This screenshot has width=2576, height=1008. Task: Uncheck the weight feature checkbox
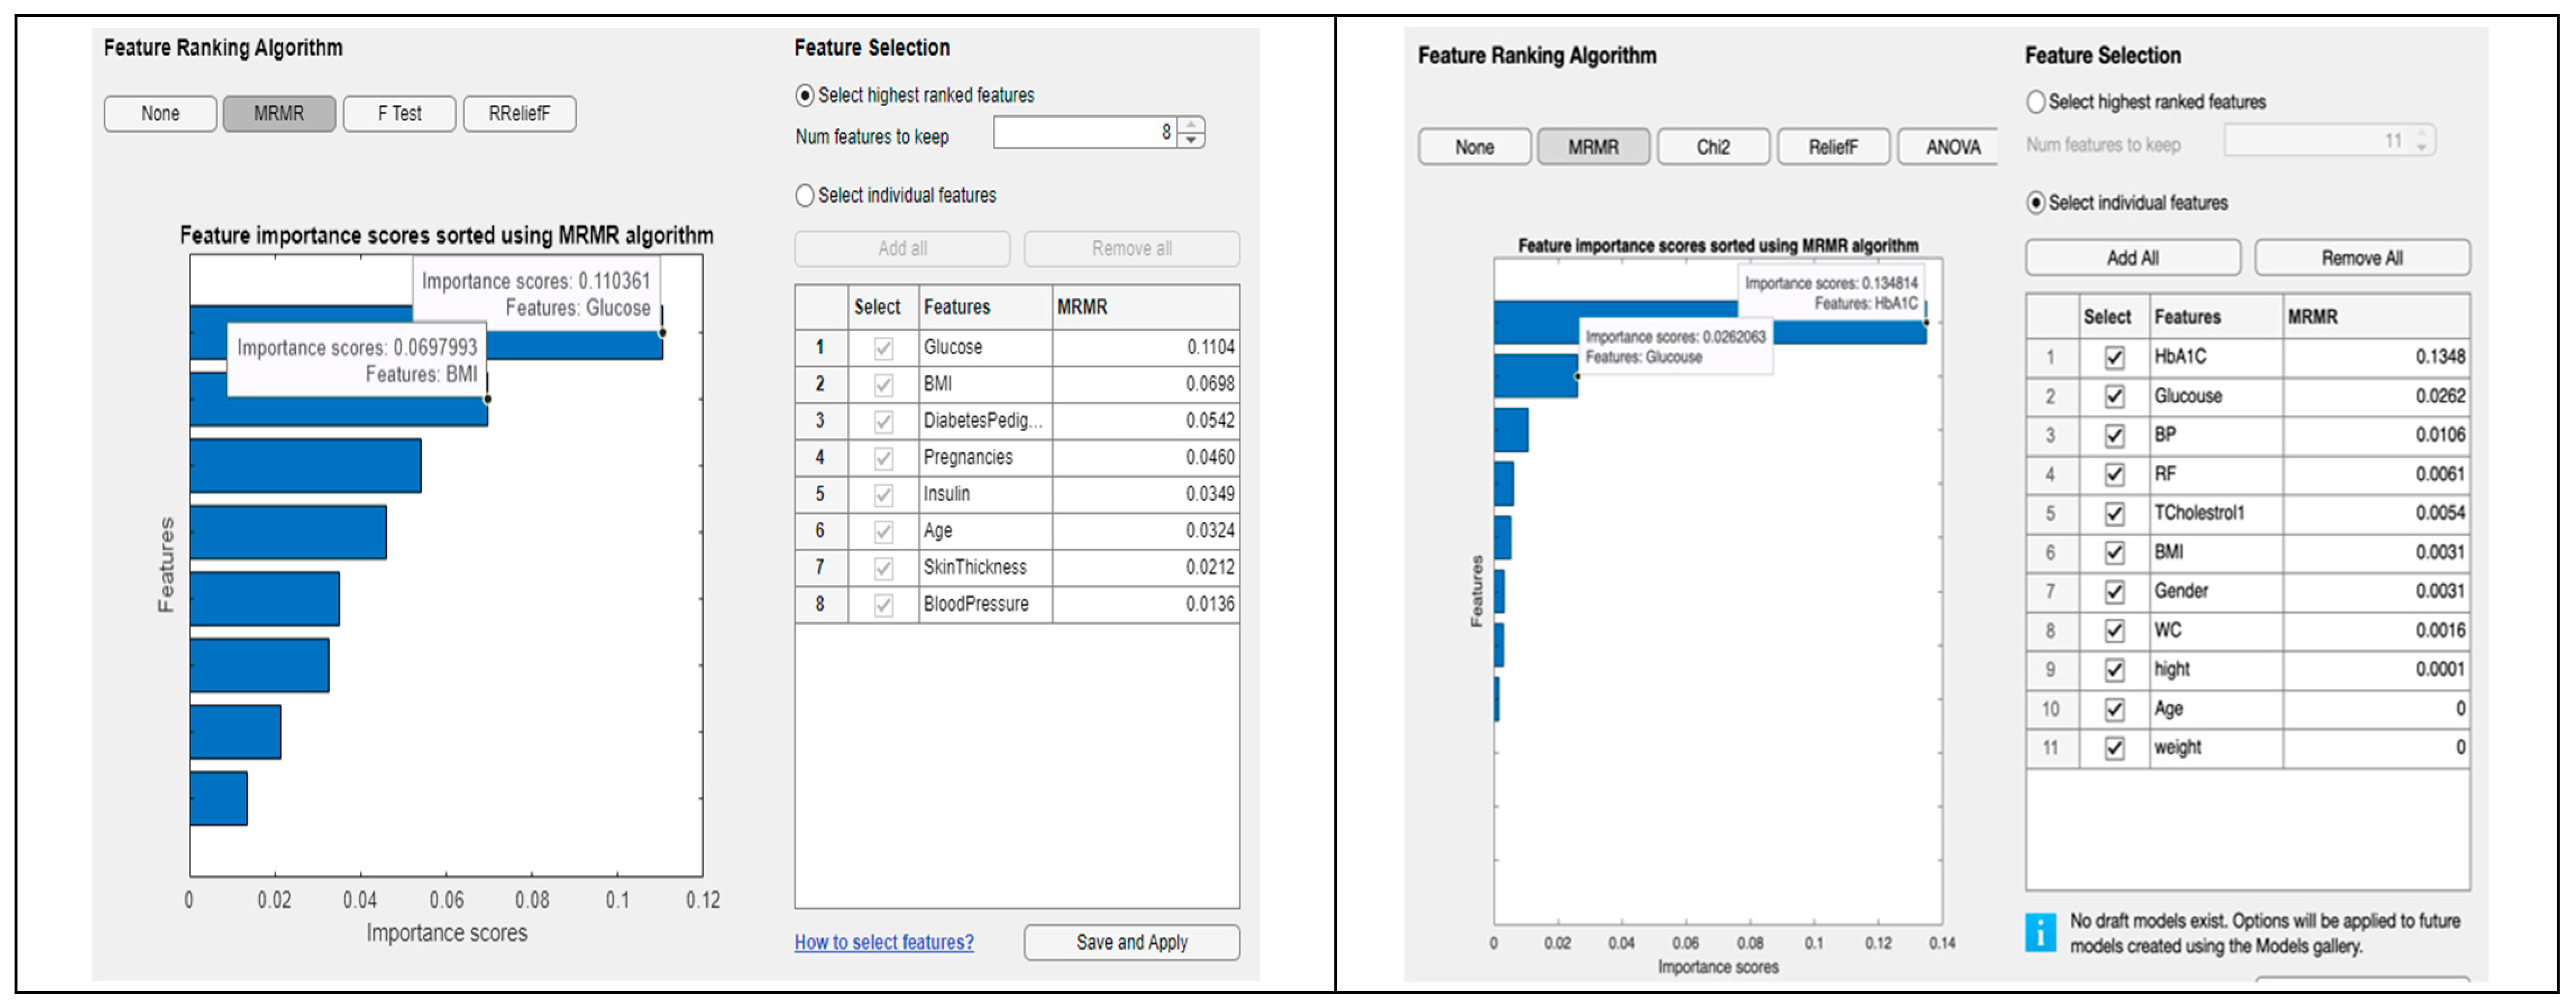[x=2114, y=748]
